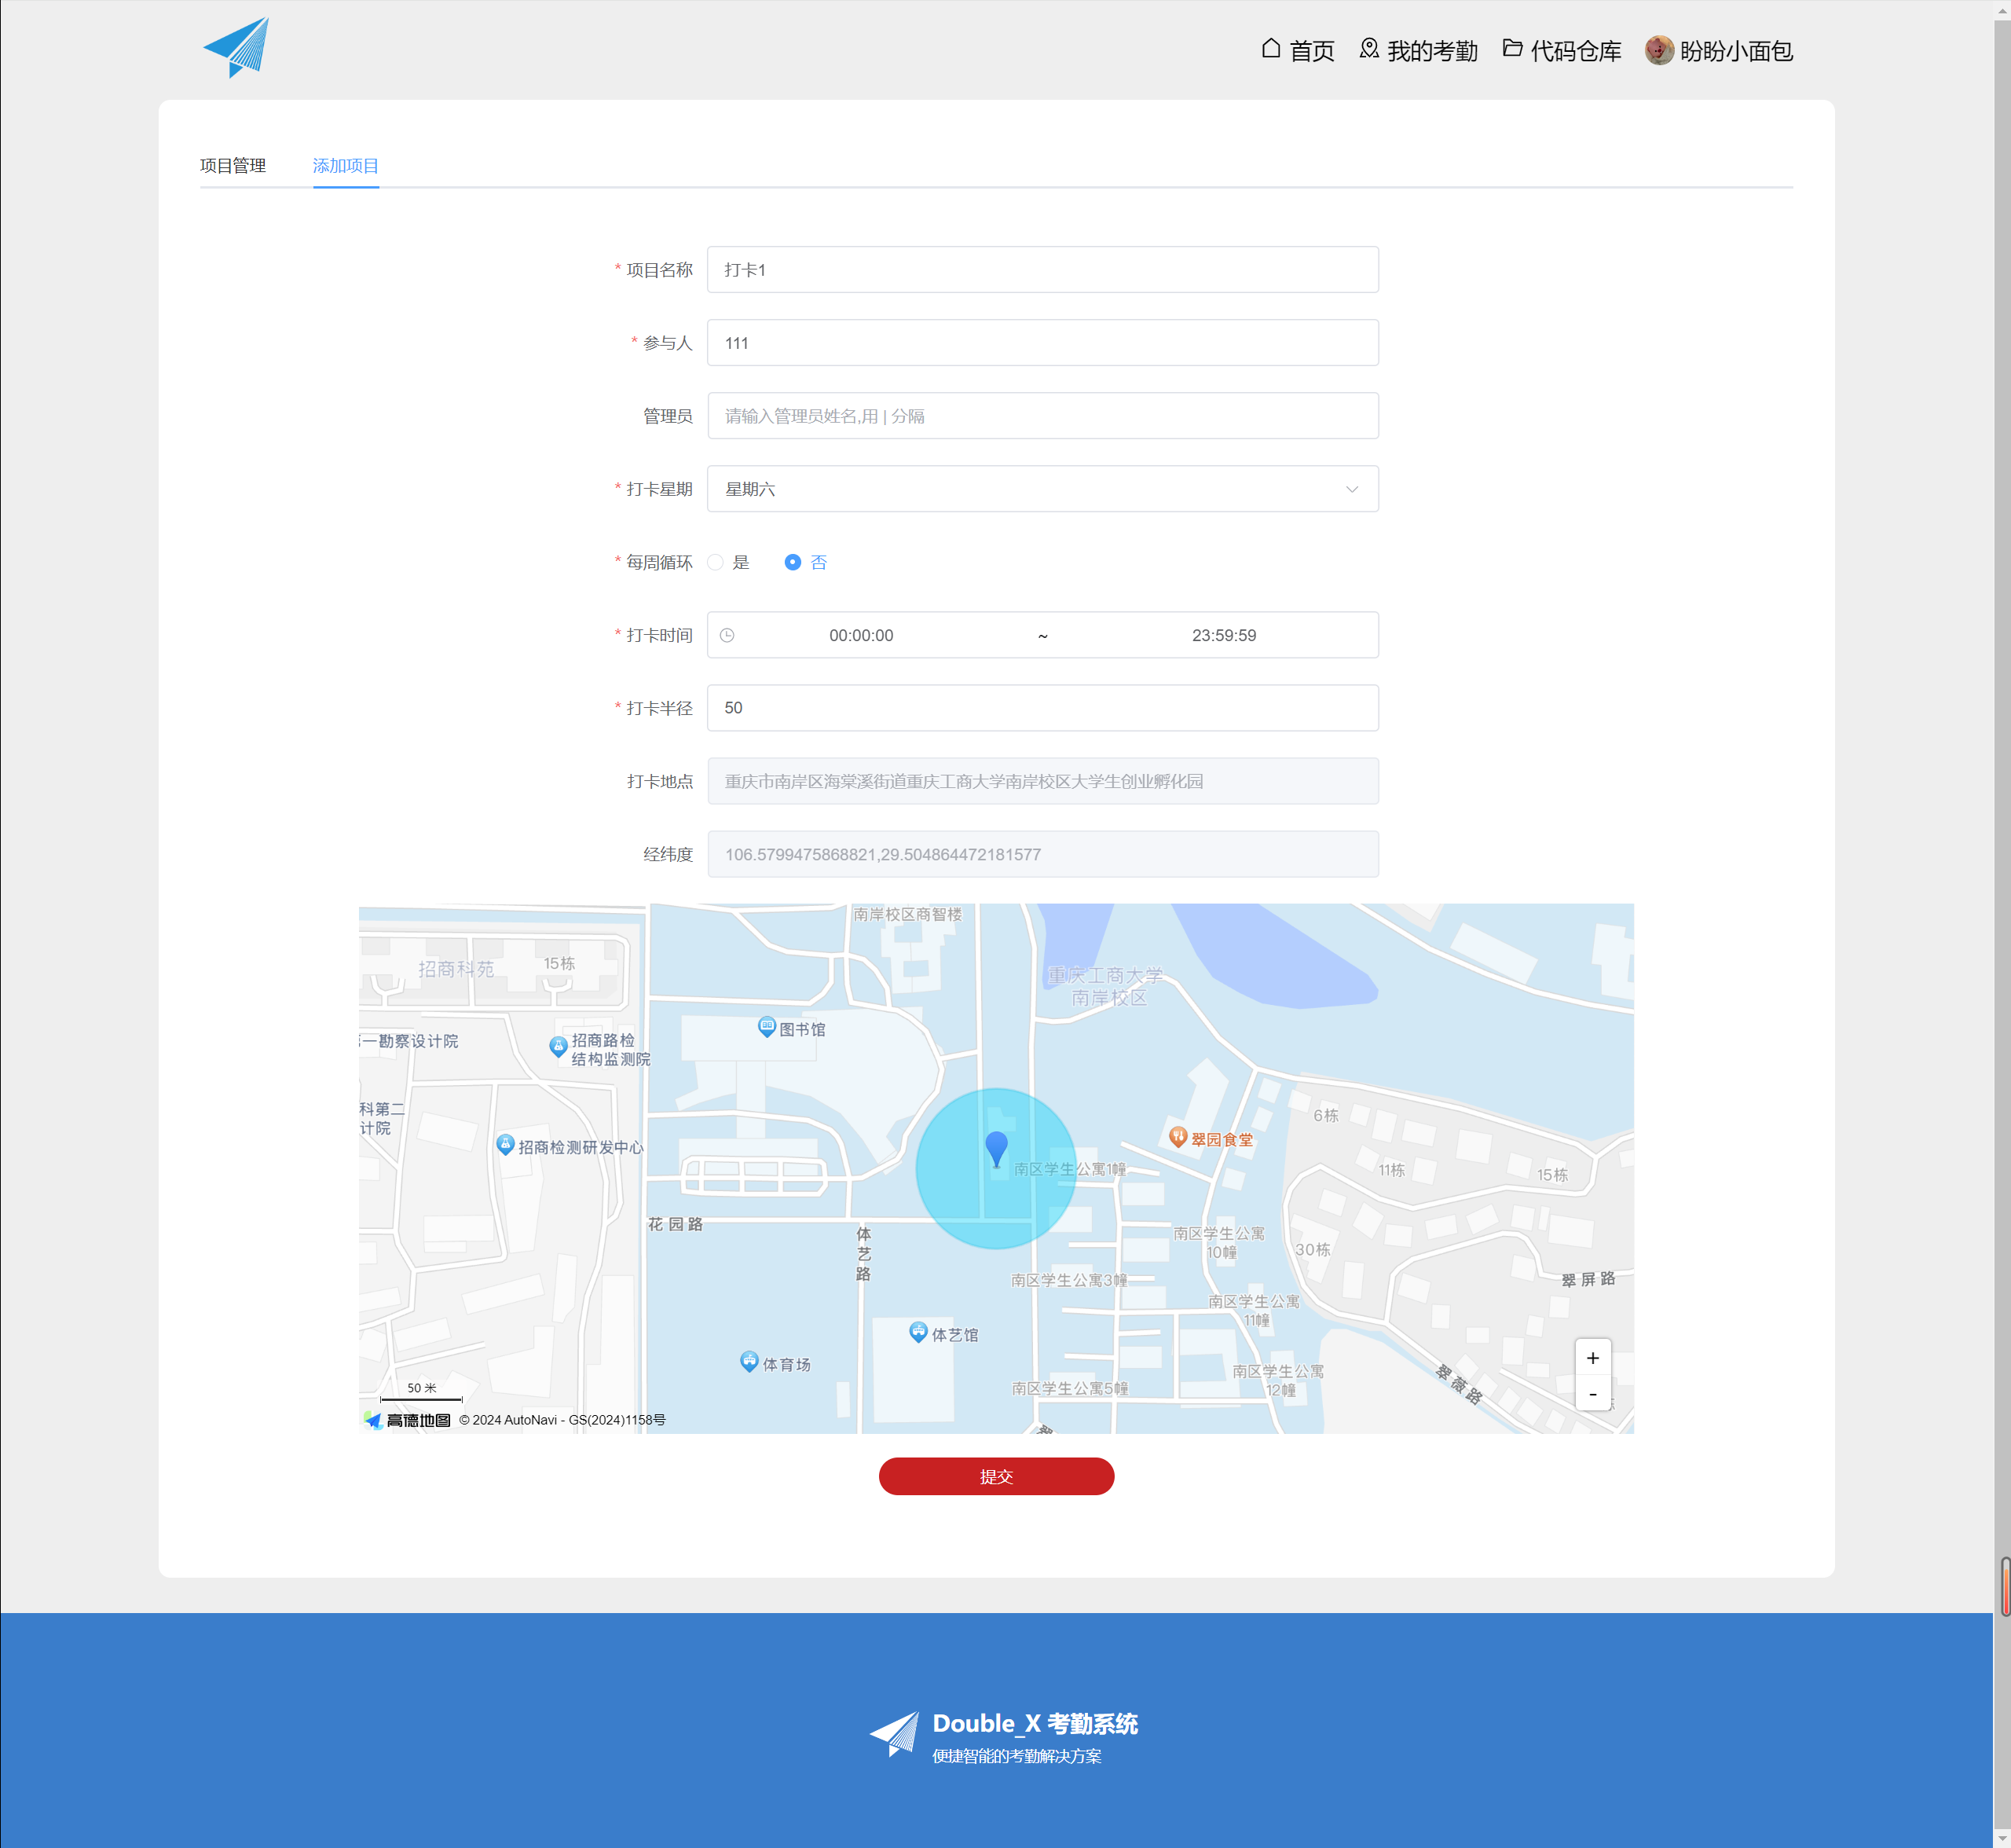Click the home icon beside 首页
Image resolution: width=2011 pixels, height=1848 pixels.
tap(1271, 49)
